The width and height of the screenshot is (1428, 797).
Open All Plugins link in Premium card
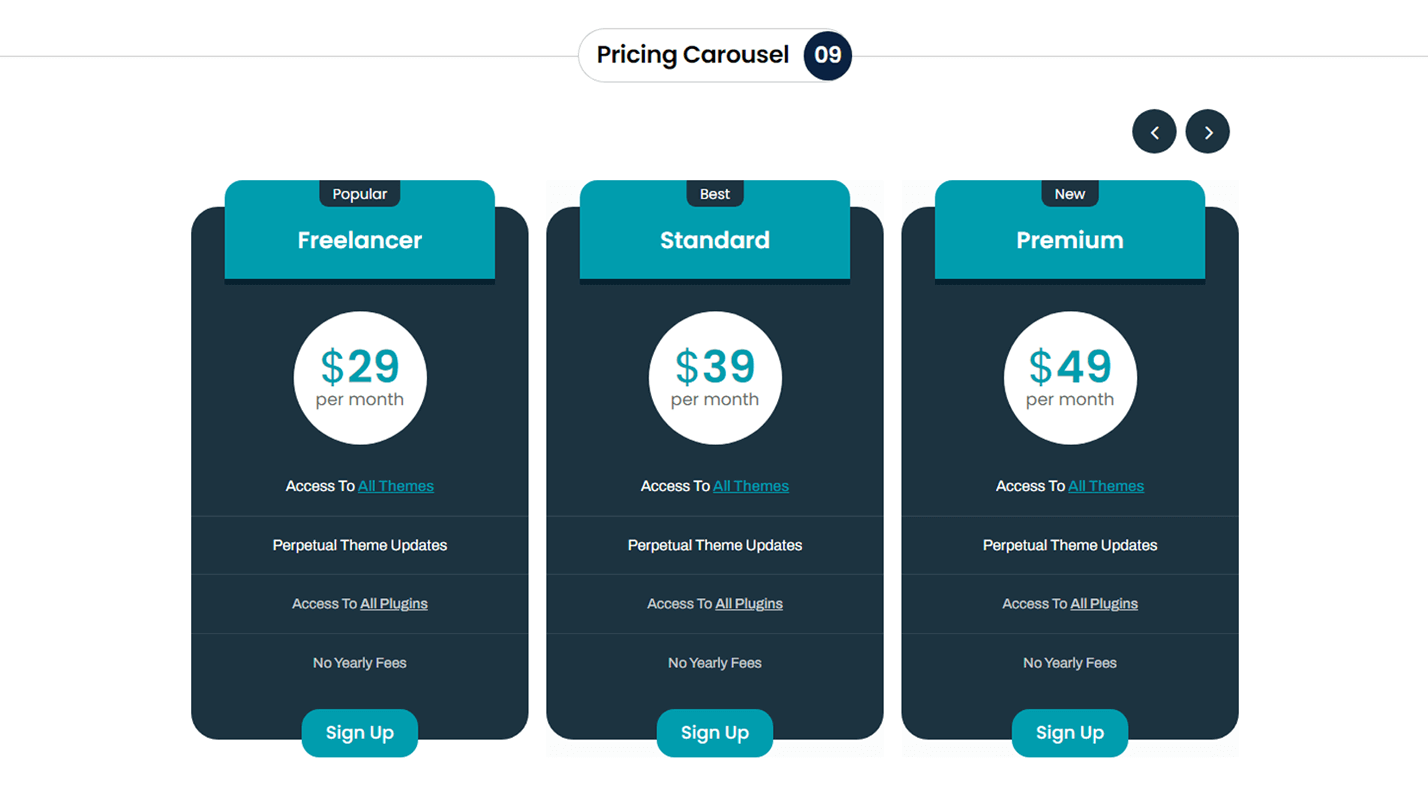tap(1104, 604)
